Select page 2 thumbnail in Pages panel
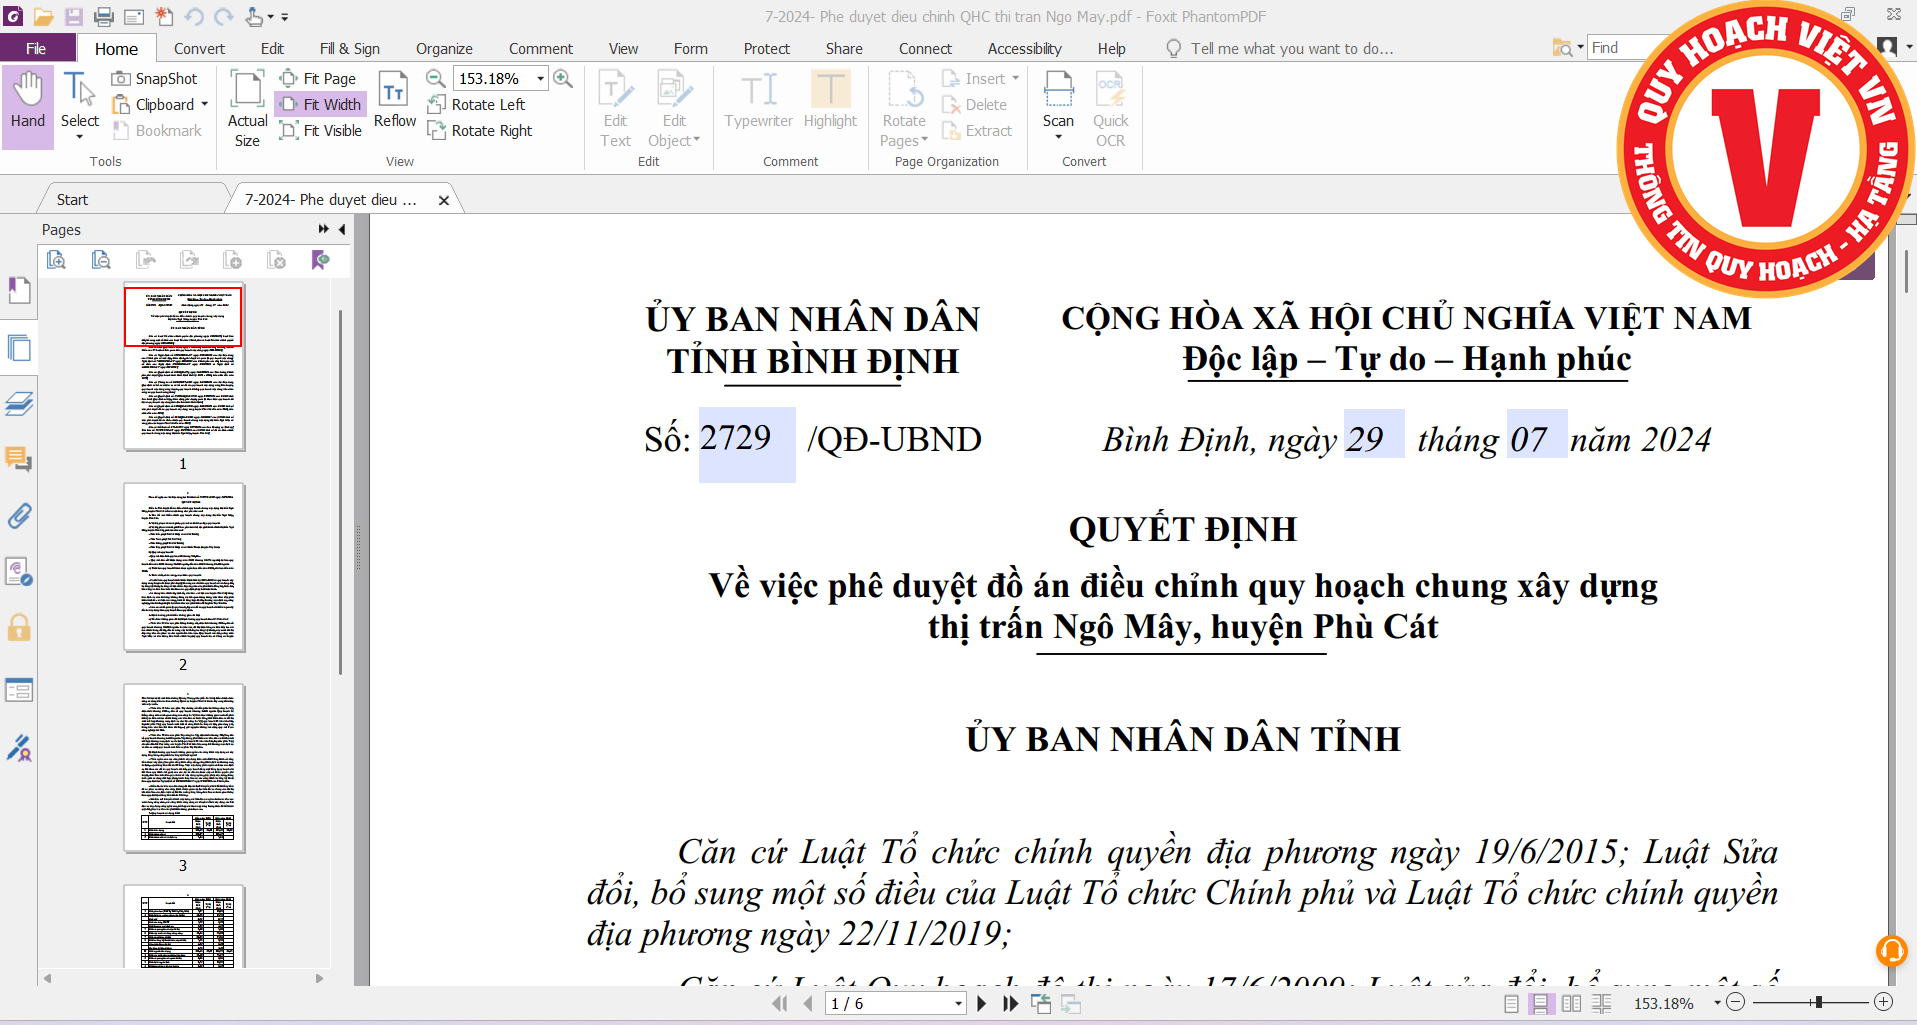 point(184,568)
